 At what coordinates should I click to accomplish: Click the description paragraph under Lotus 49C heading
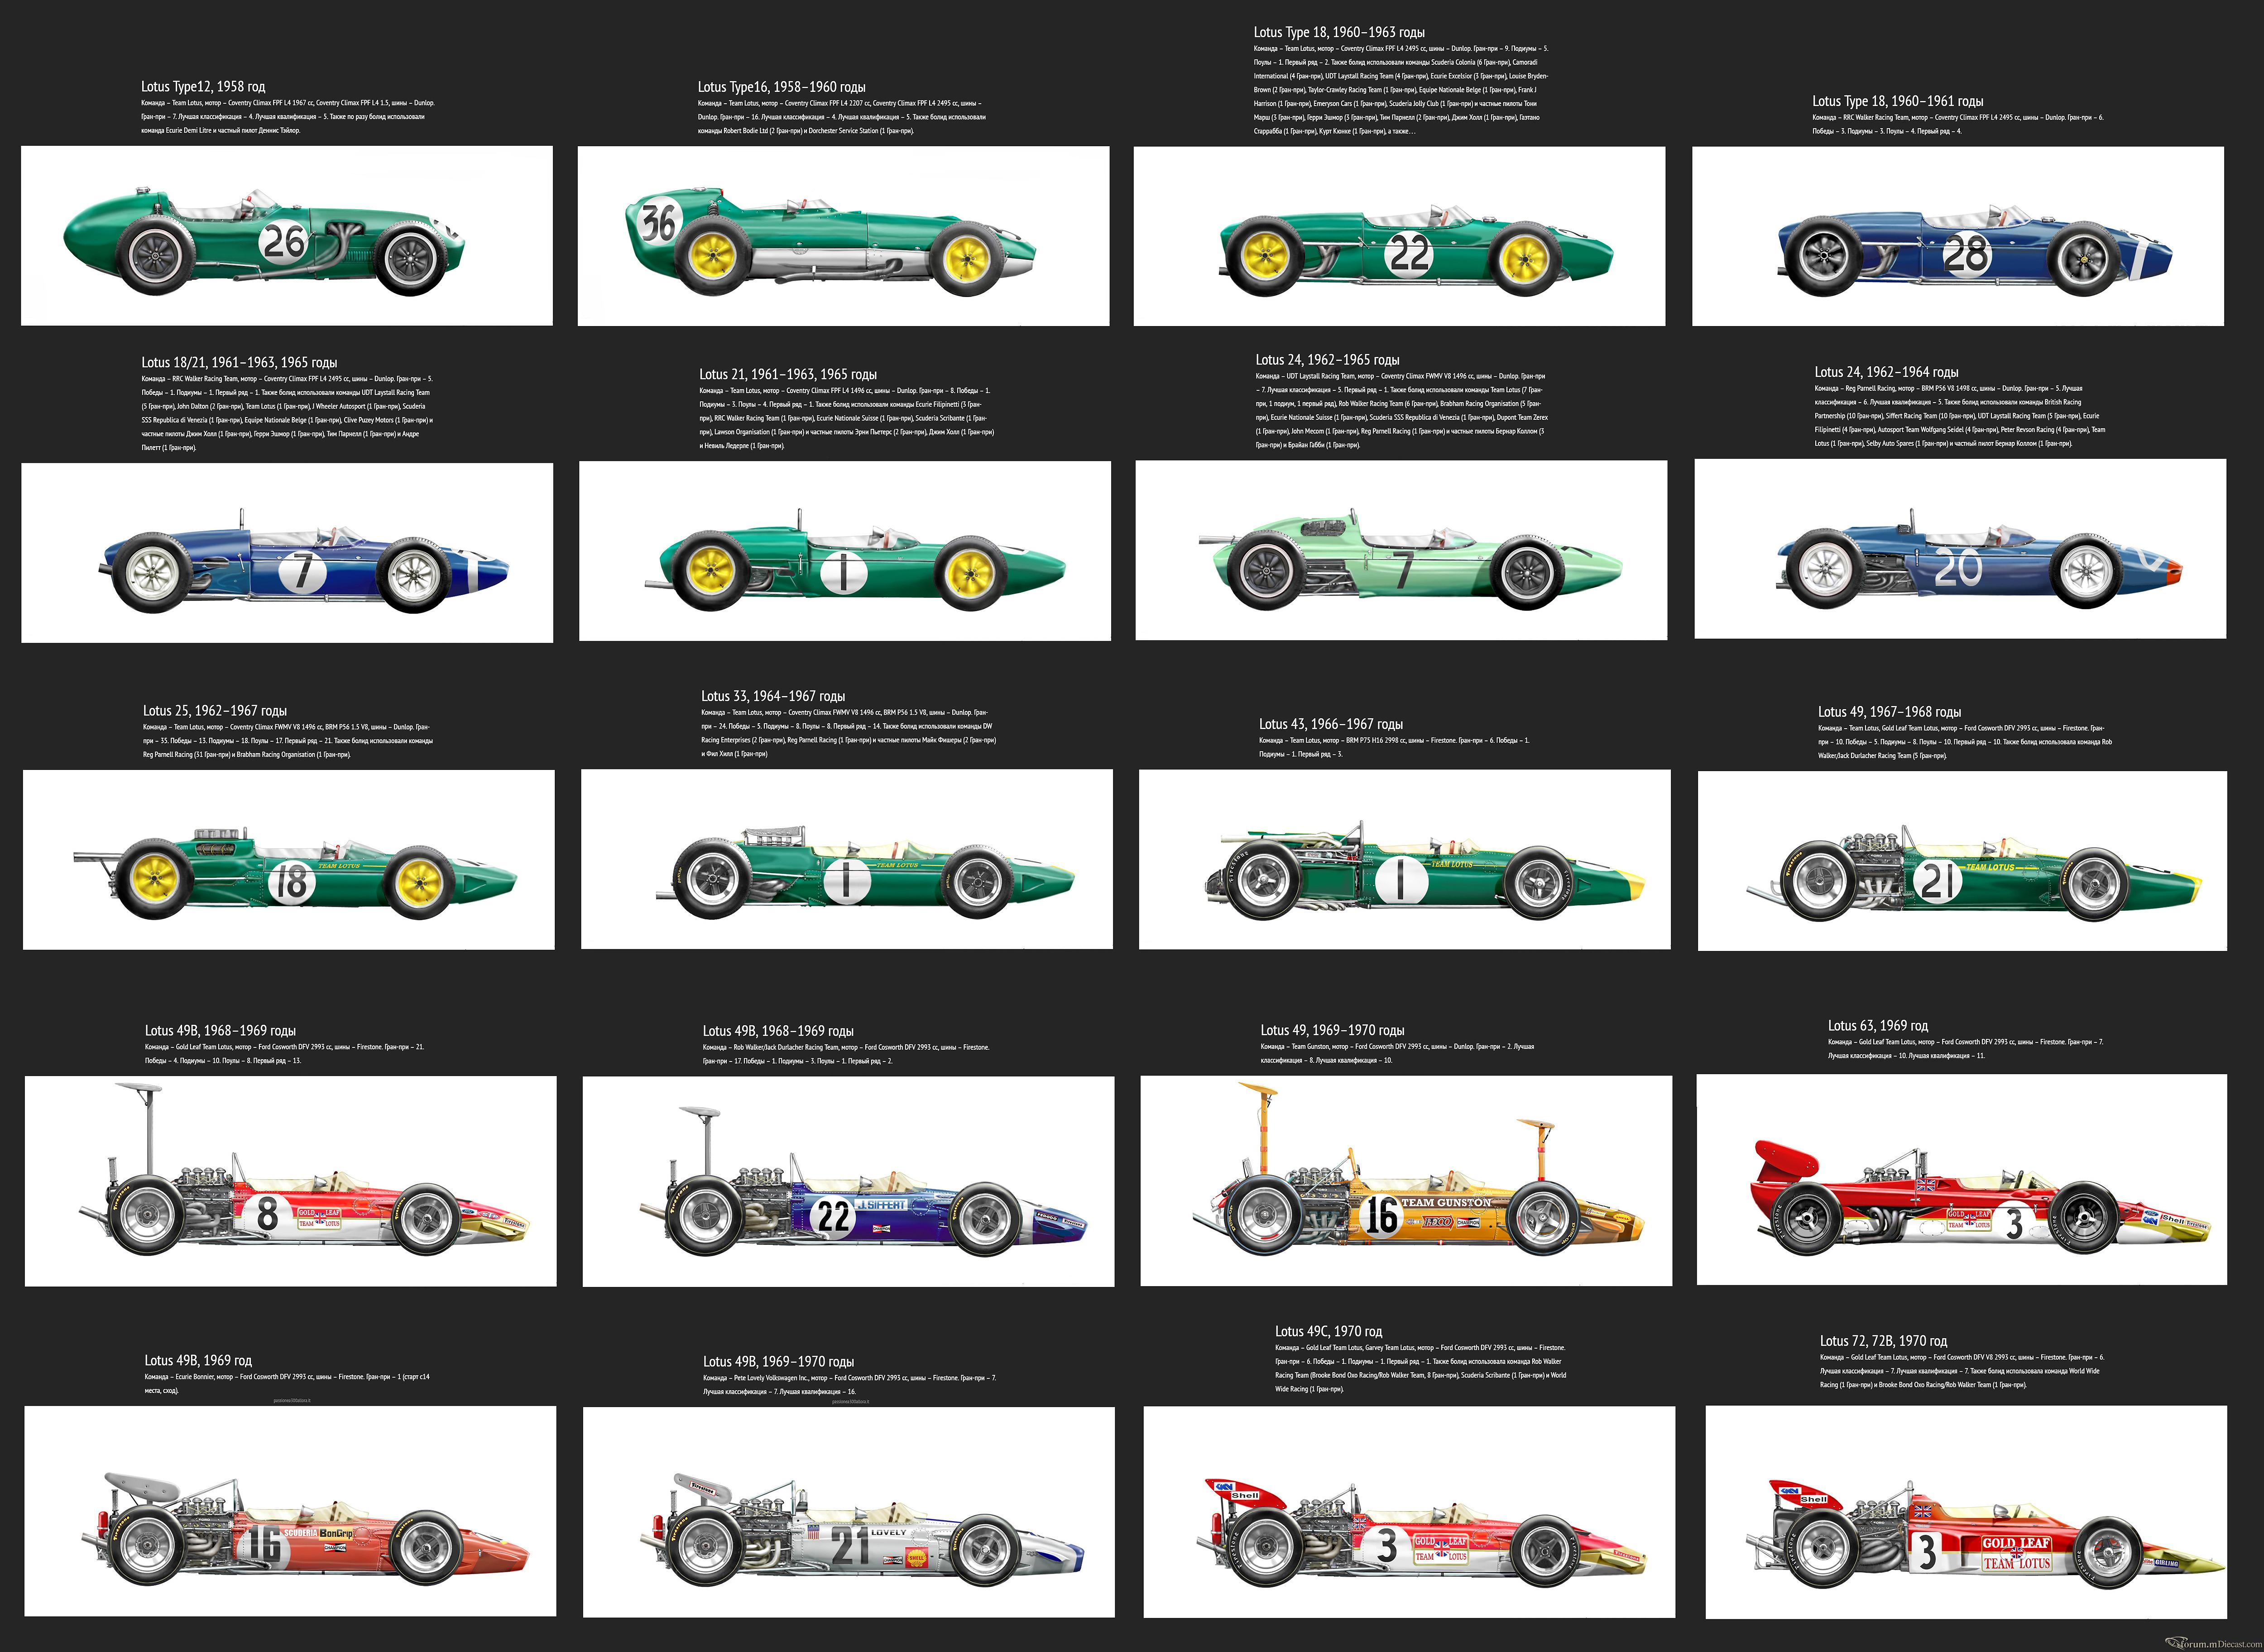click(1421, 1368)
